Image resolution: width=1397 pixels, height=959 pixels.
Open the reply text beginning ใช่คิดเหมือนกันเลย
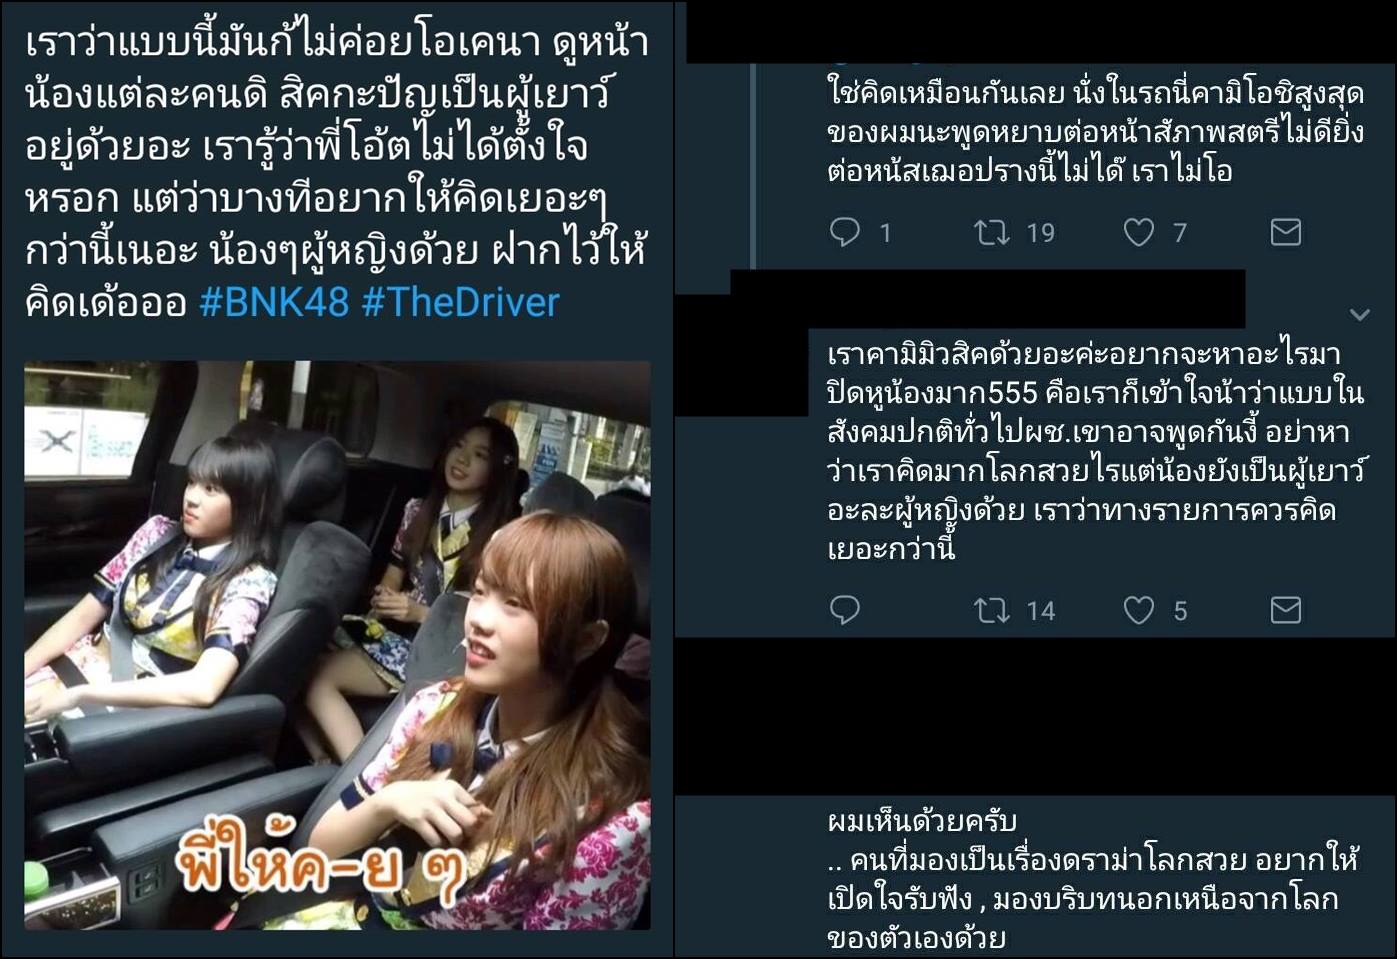1095,131
